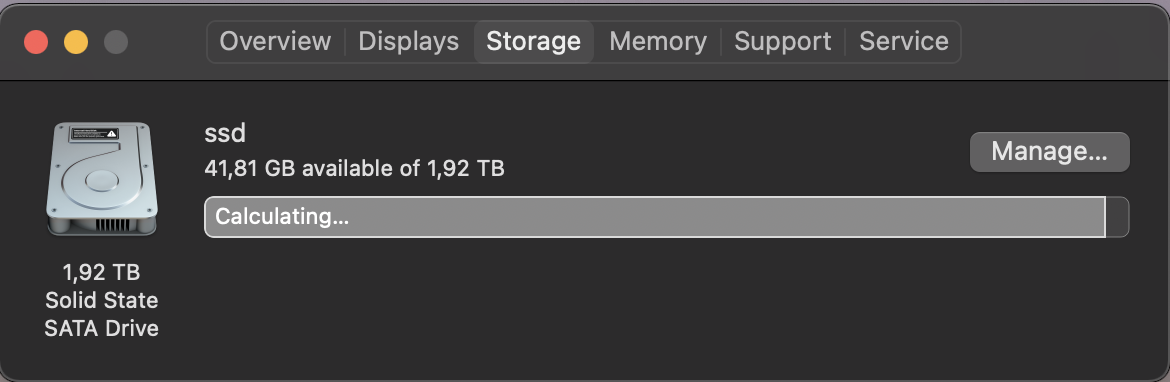The image size is (1170, 382).
Task: Click the Solid State SATA Drive caption
Action: (101, 314)
